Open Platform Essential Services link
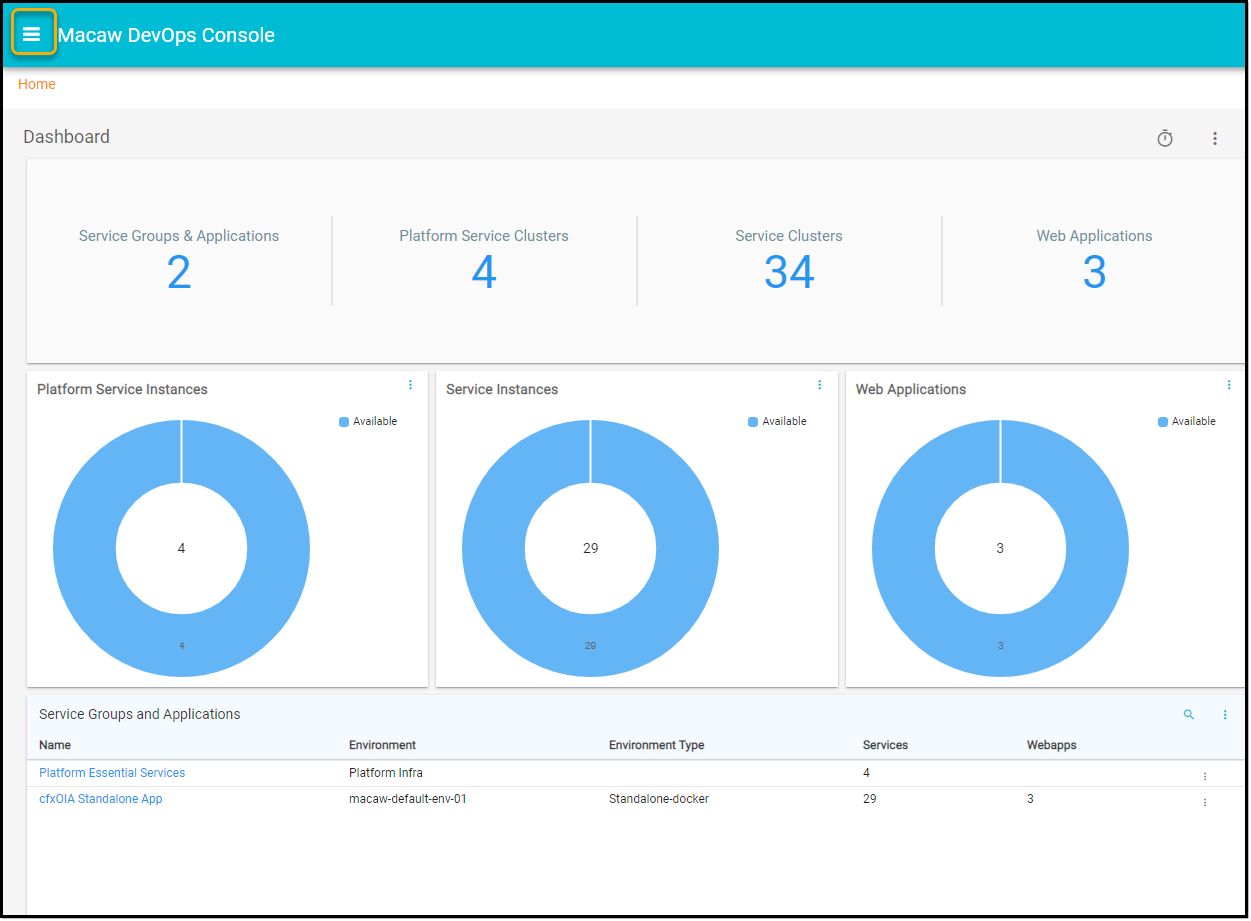 [x=112, y=773]
